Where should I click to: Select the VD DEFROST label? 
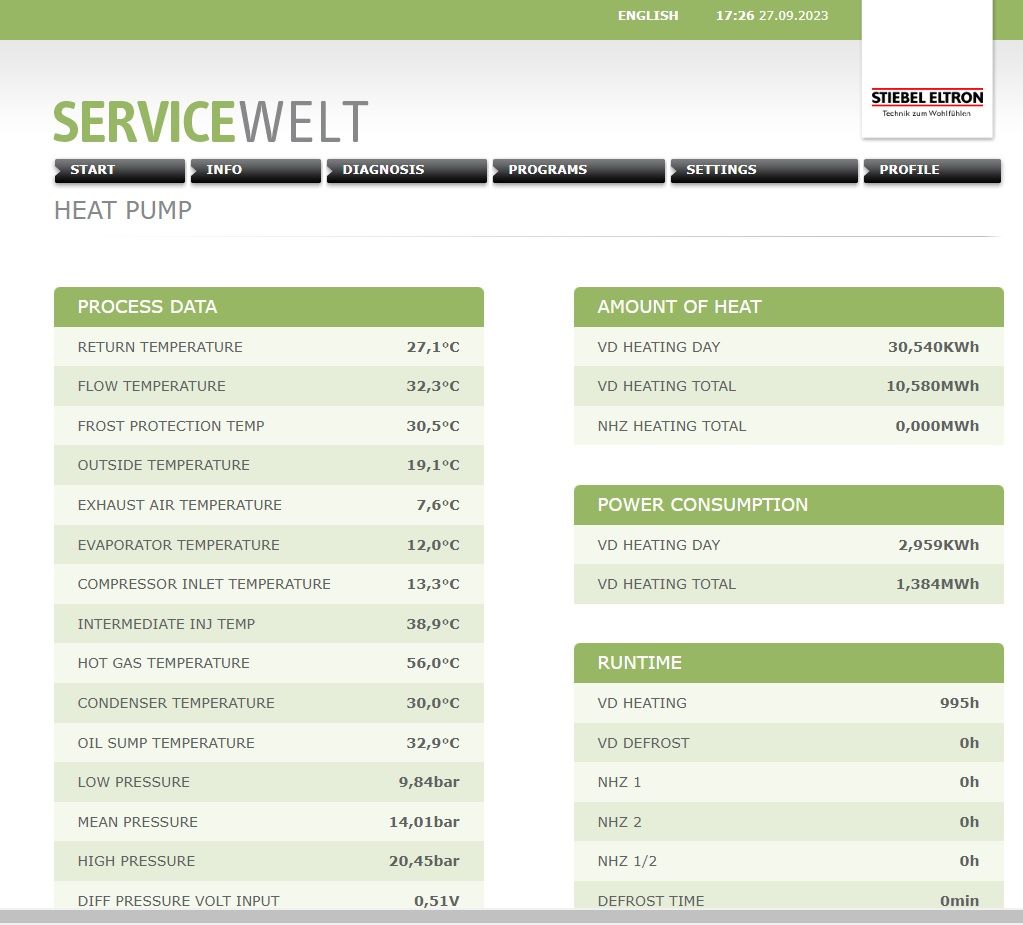click(643, 743)
